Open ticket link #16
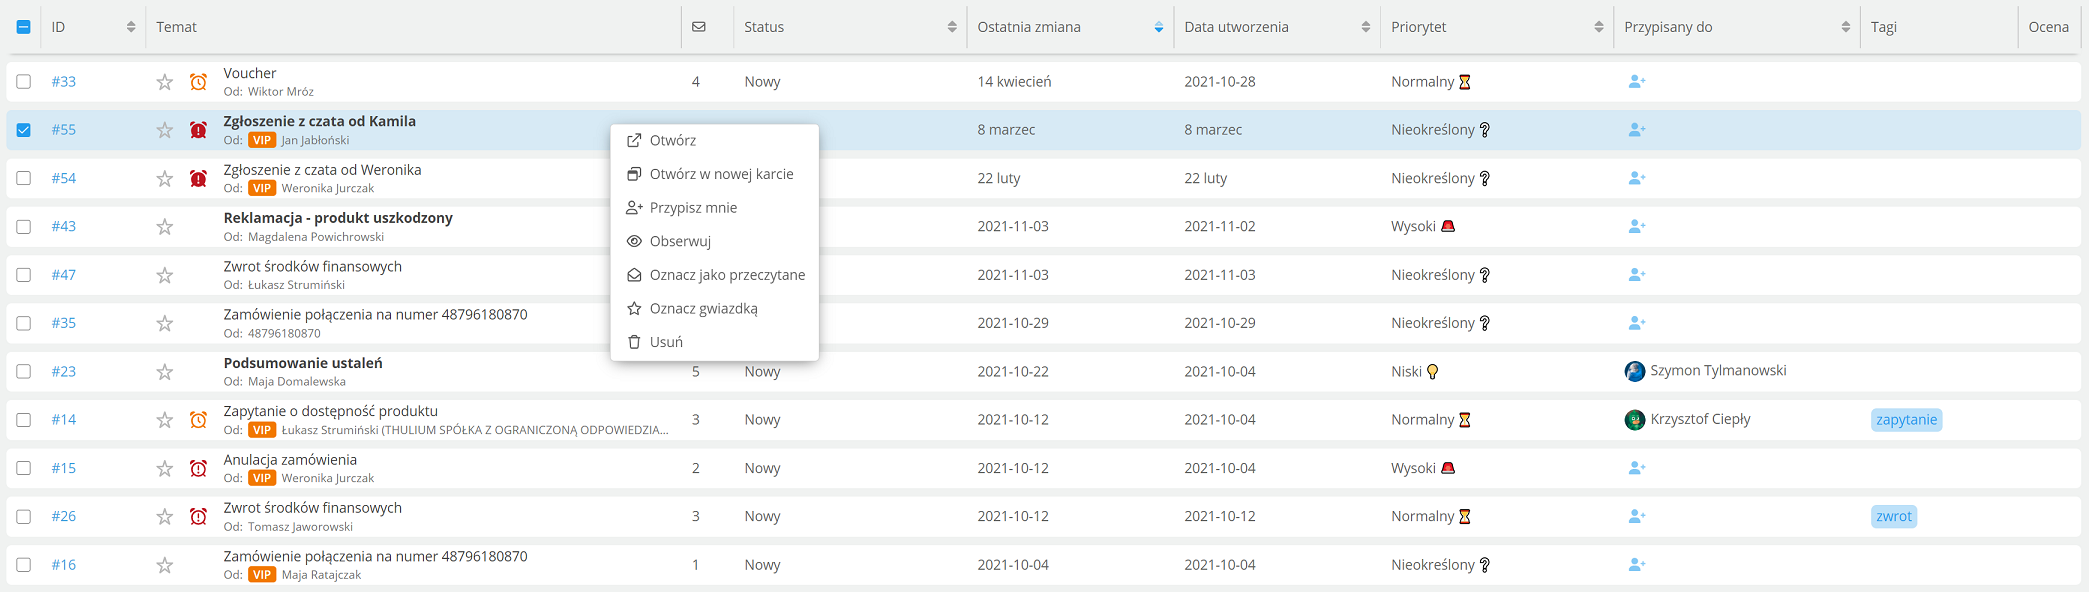 pyautogui.click(x=64, y=565)
